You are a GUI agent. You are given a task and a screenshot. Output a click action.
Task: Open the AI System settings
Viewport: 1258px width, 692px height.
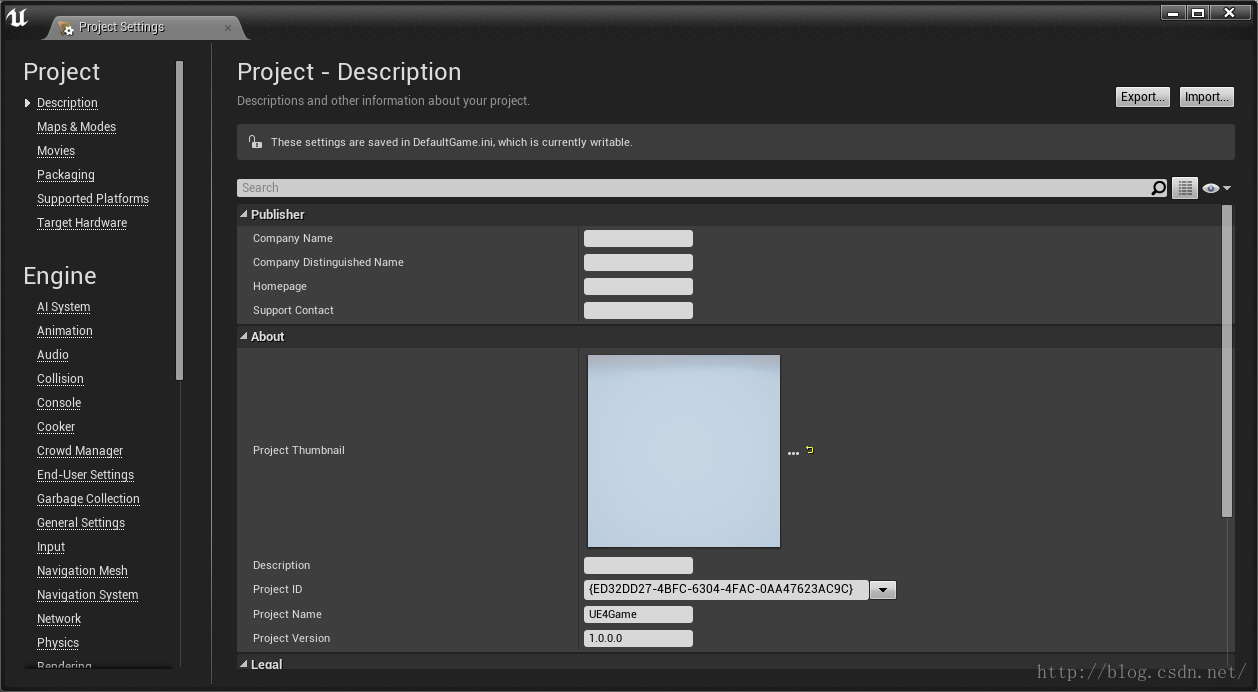(x=63, y=307)
